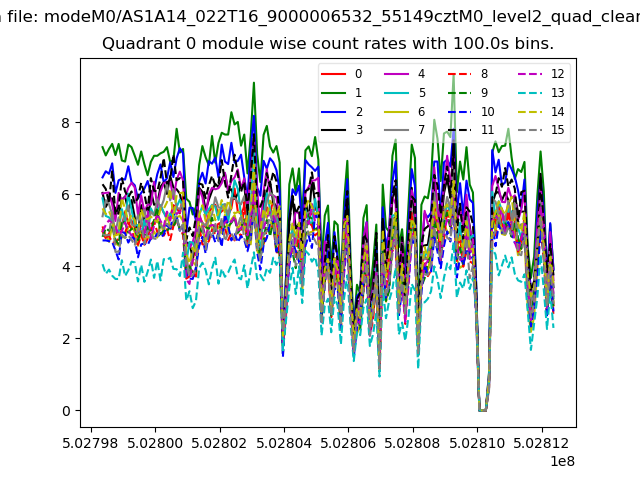Click legend label 11 with black dashes

487,130
